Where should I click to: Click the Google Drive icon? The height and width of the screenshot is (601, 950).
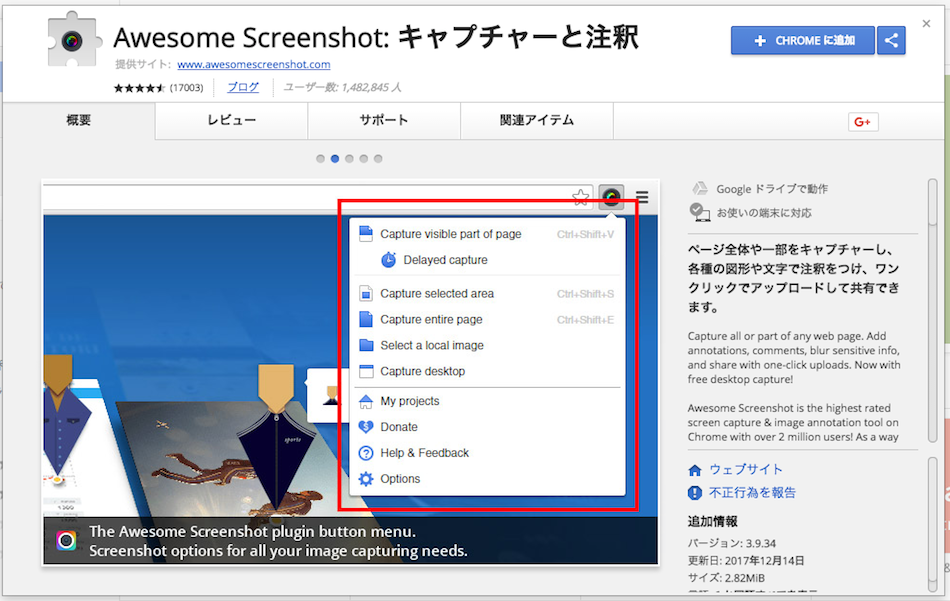point(700,188)
